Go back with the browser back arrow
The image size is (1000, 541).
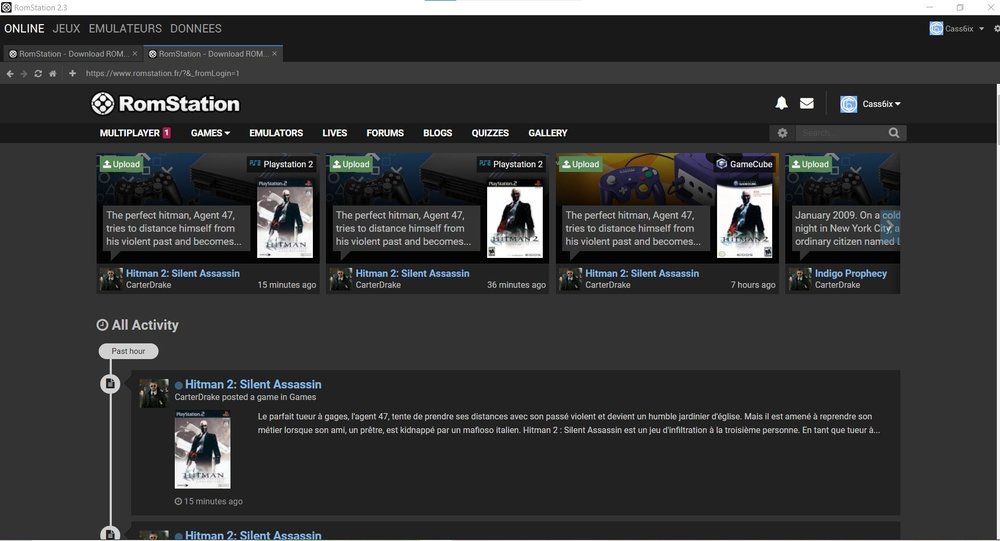[10, 73]
